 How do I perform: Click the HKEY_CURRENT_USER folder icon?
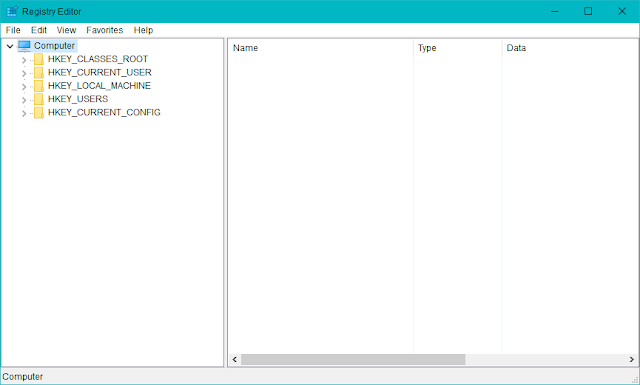pos(39,73)
